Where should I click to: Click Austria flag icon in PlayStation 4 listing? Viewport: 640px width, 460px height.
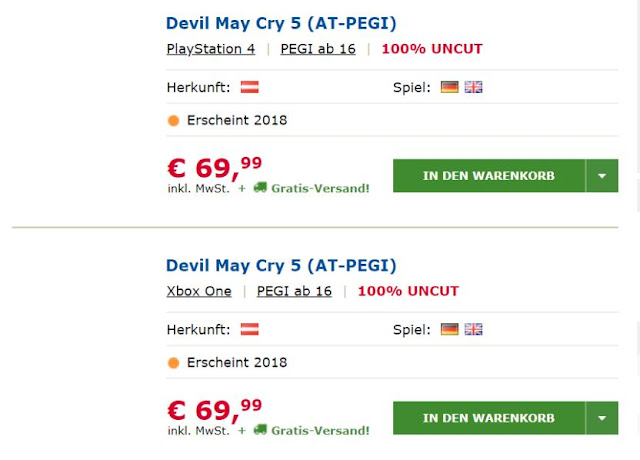pos(250,87)
